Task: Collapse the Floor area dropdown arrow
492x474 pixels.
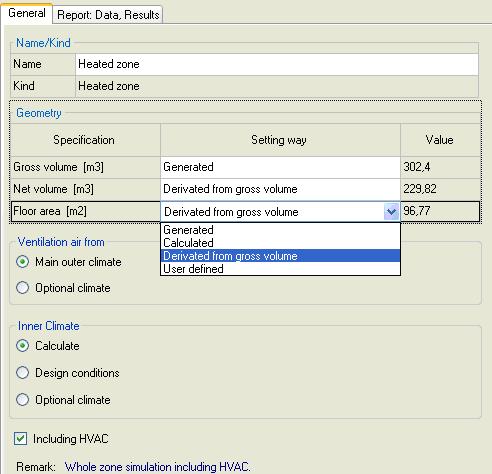Action: (x=391, y=211)
